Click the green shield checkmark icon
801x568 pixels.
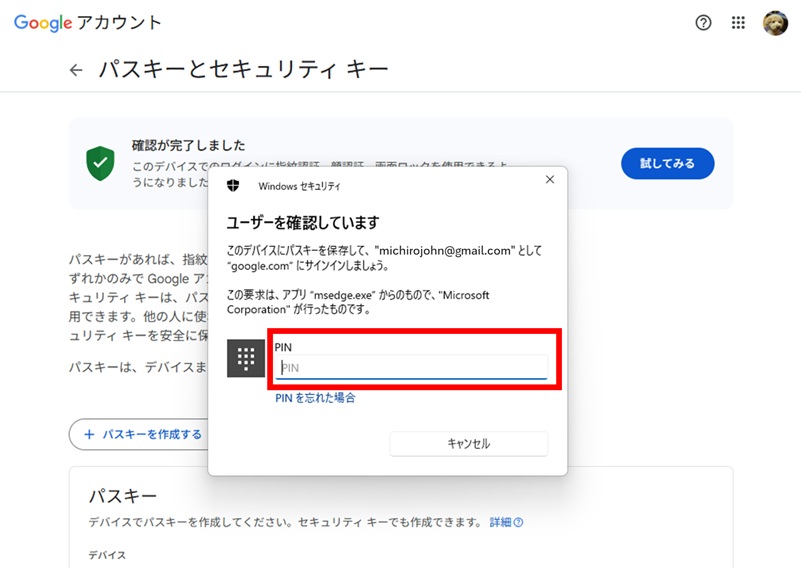(x=100, y=161)
